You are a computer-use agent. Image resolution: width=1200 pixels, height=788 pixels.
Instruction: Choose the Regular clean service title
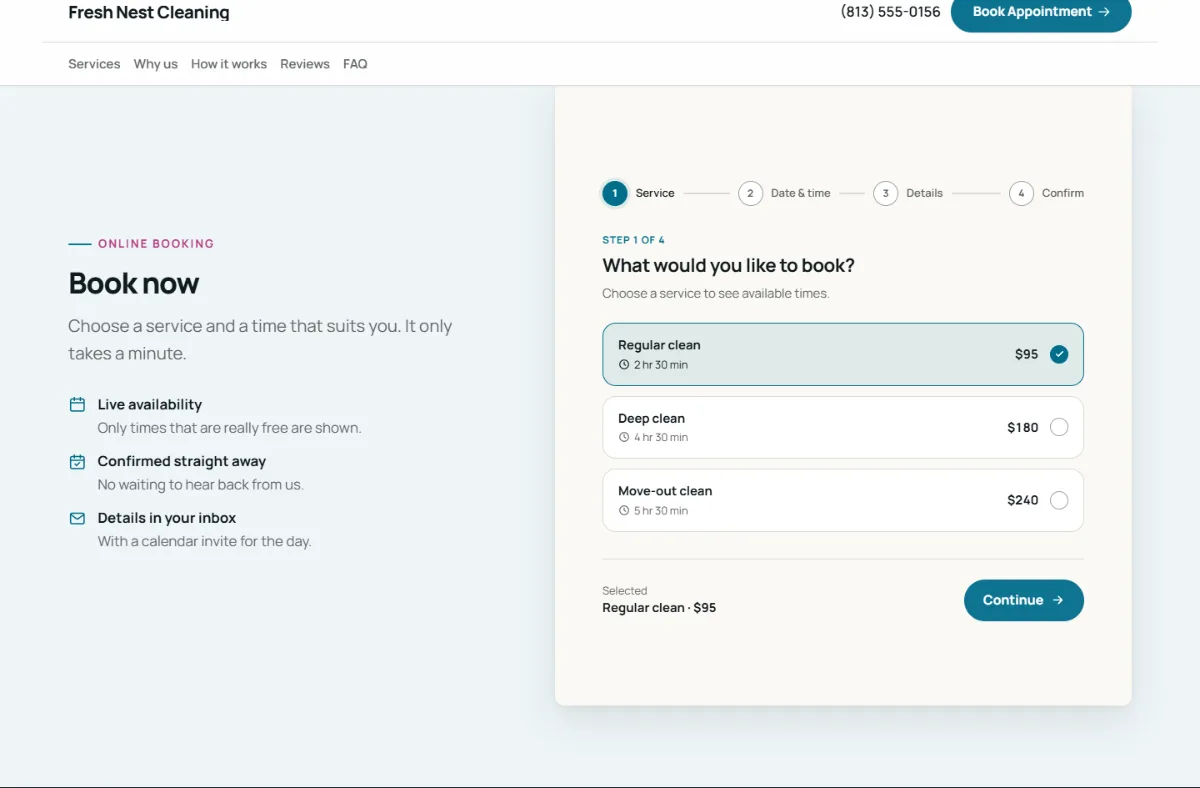point(659,345)
